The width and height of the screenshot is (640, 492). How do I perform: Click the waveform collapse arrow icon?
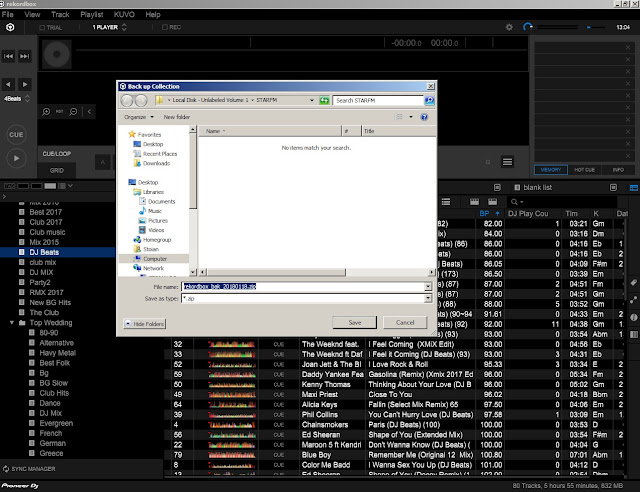(89, 111)
